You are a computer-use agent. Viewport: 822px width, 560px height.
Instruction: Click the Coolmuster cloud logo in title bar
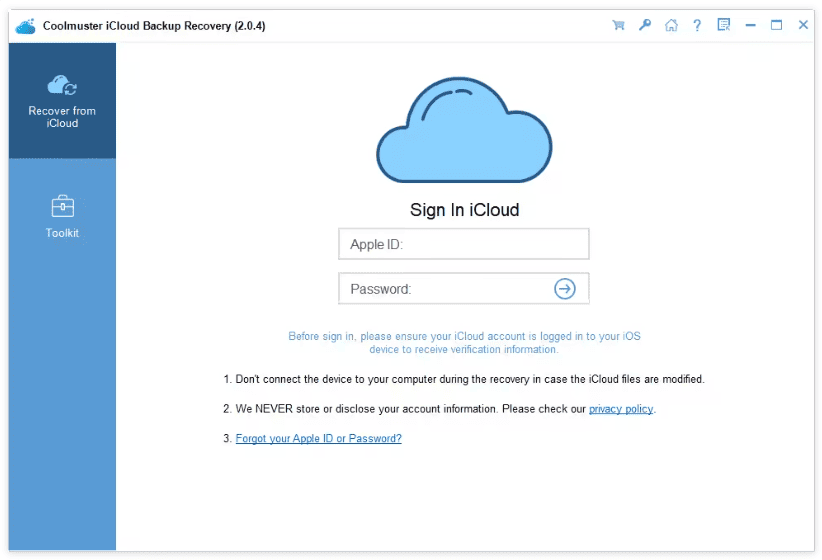click(x=25, y=26)
